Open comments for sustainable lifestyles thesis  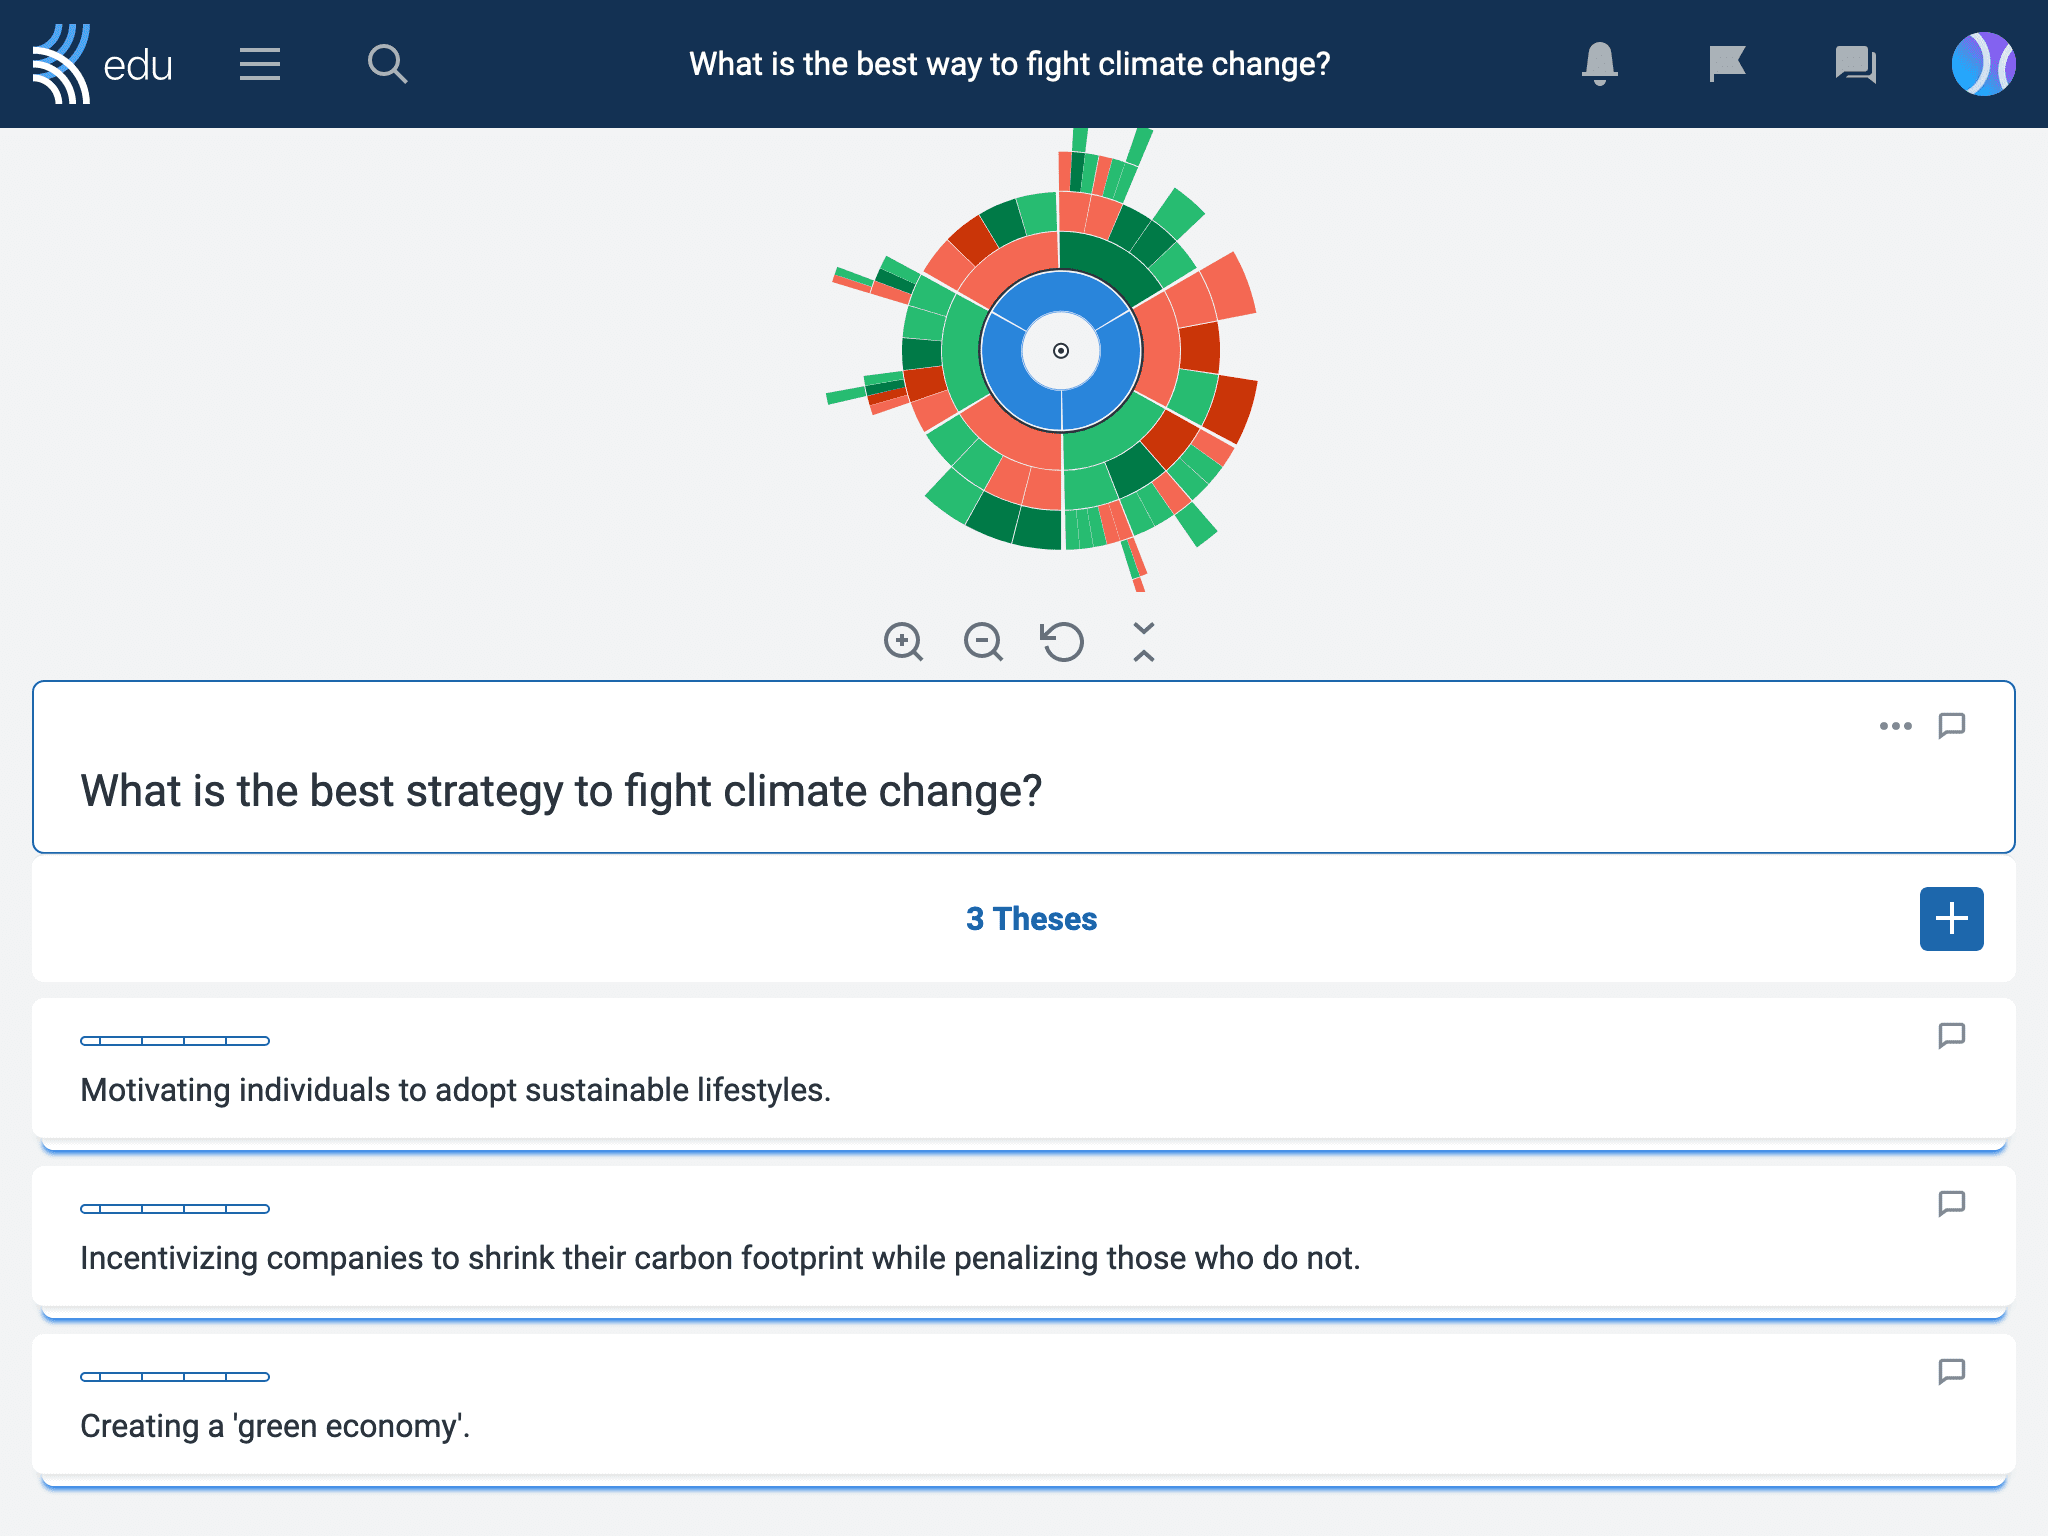point(1951,1035)
